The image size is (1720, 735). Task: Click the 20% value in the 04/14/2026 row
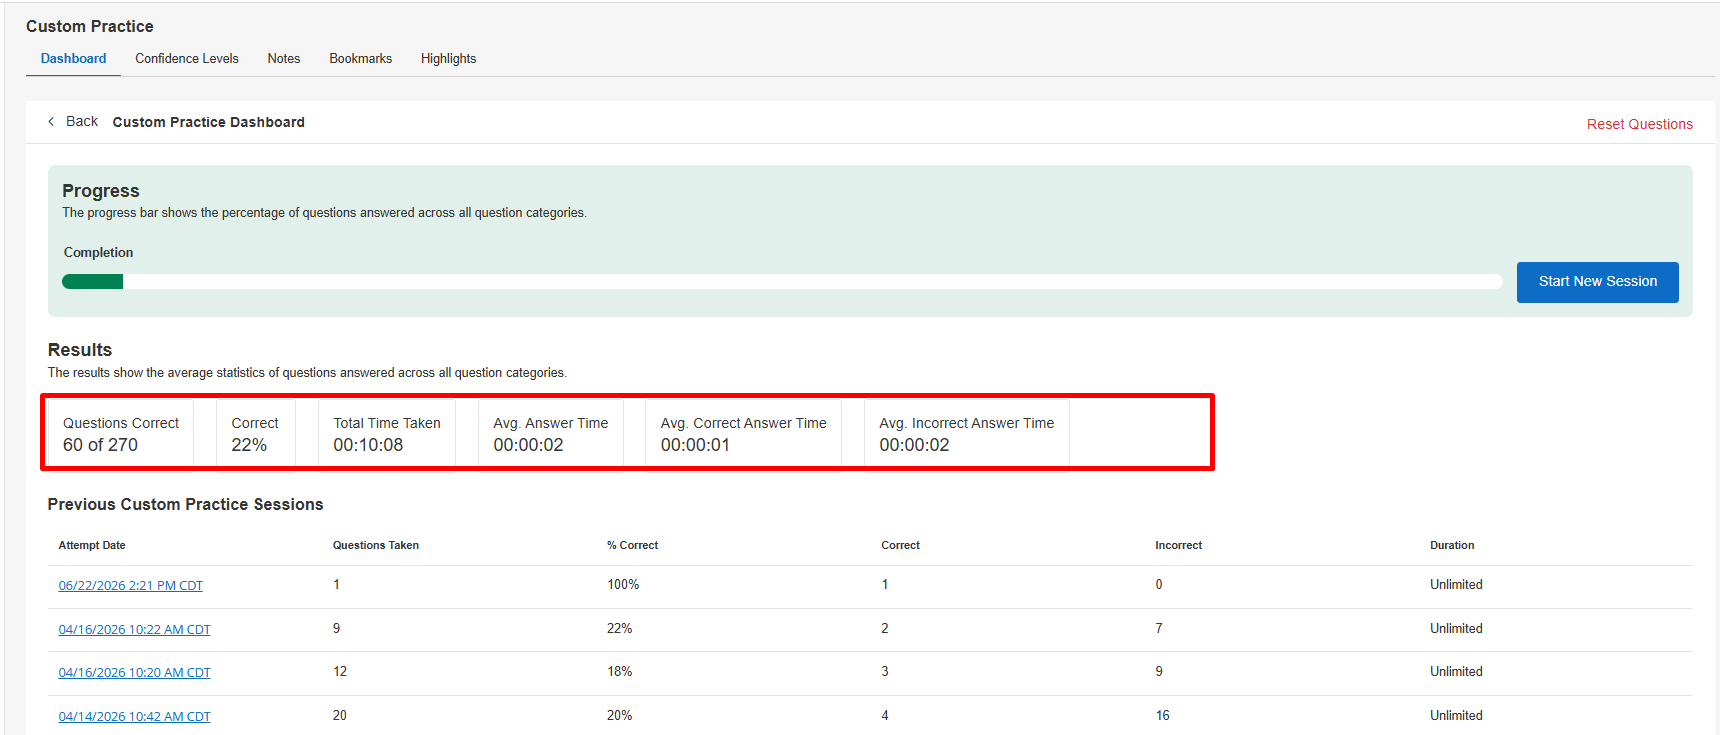click(620, 716)
